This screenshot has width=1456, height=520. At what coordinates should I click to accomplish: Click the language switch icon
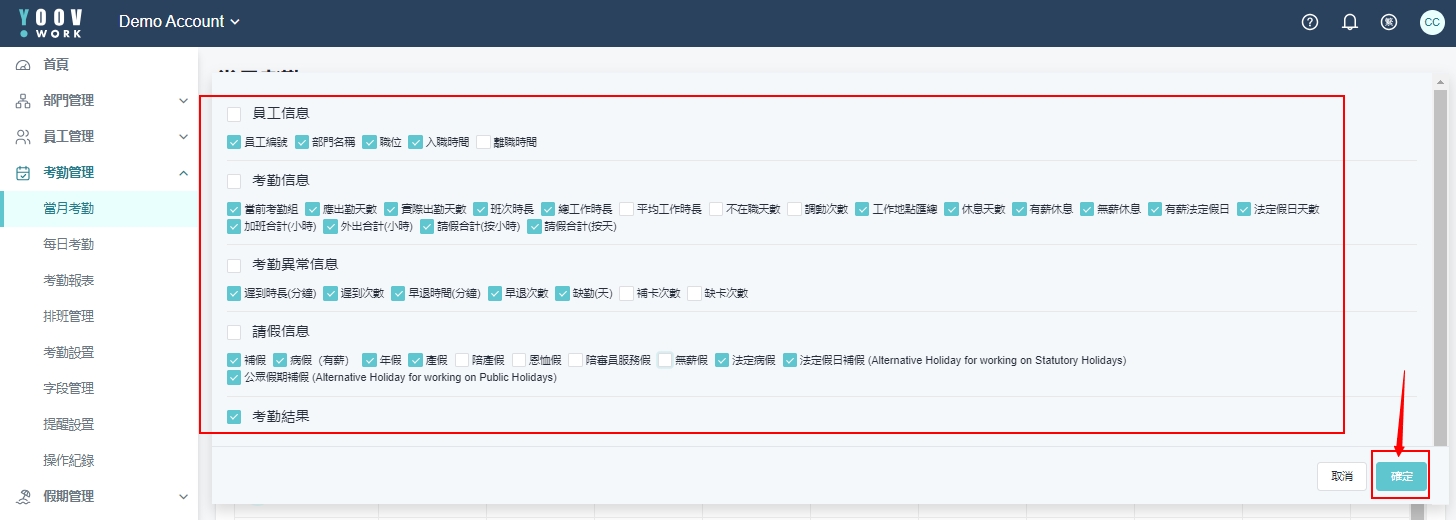[x=1389, y=22]
